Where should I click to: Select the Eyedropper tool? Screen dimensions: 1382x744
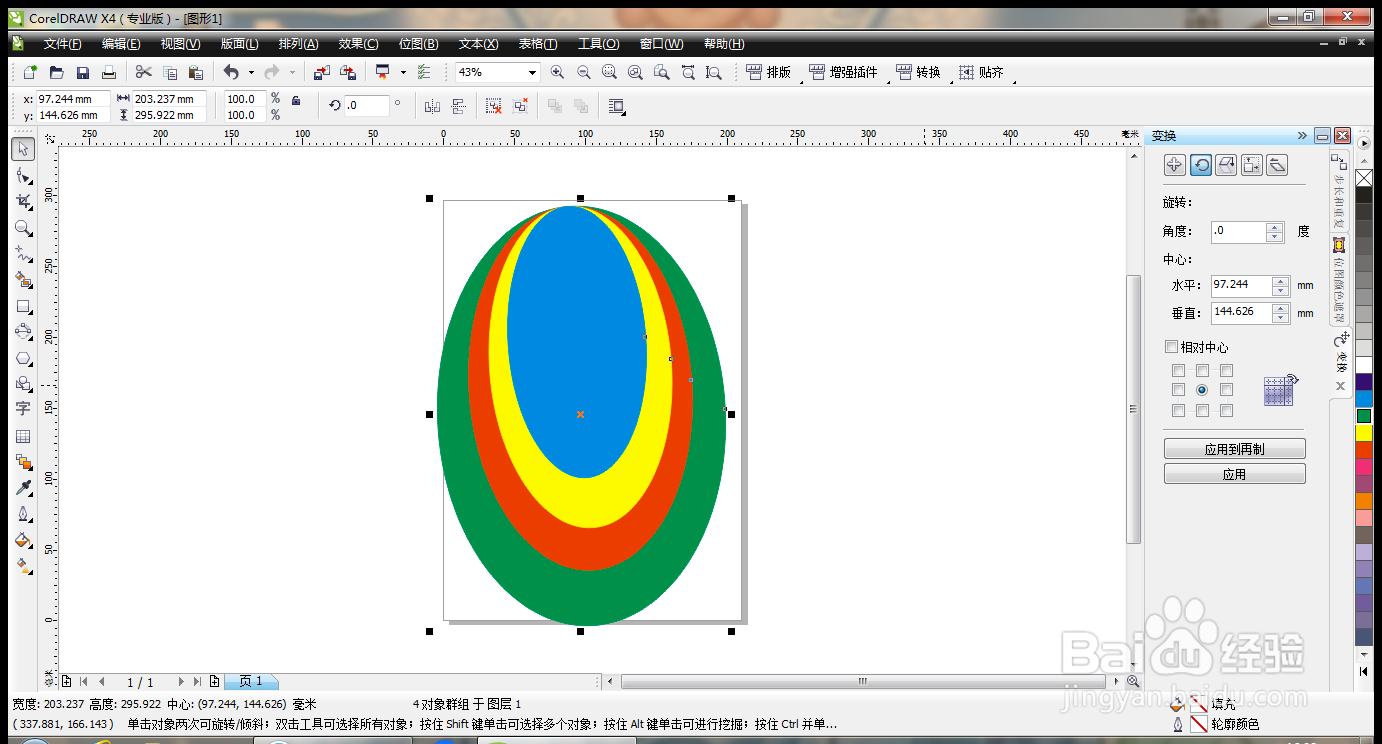(x=23, y=488)
